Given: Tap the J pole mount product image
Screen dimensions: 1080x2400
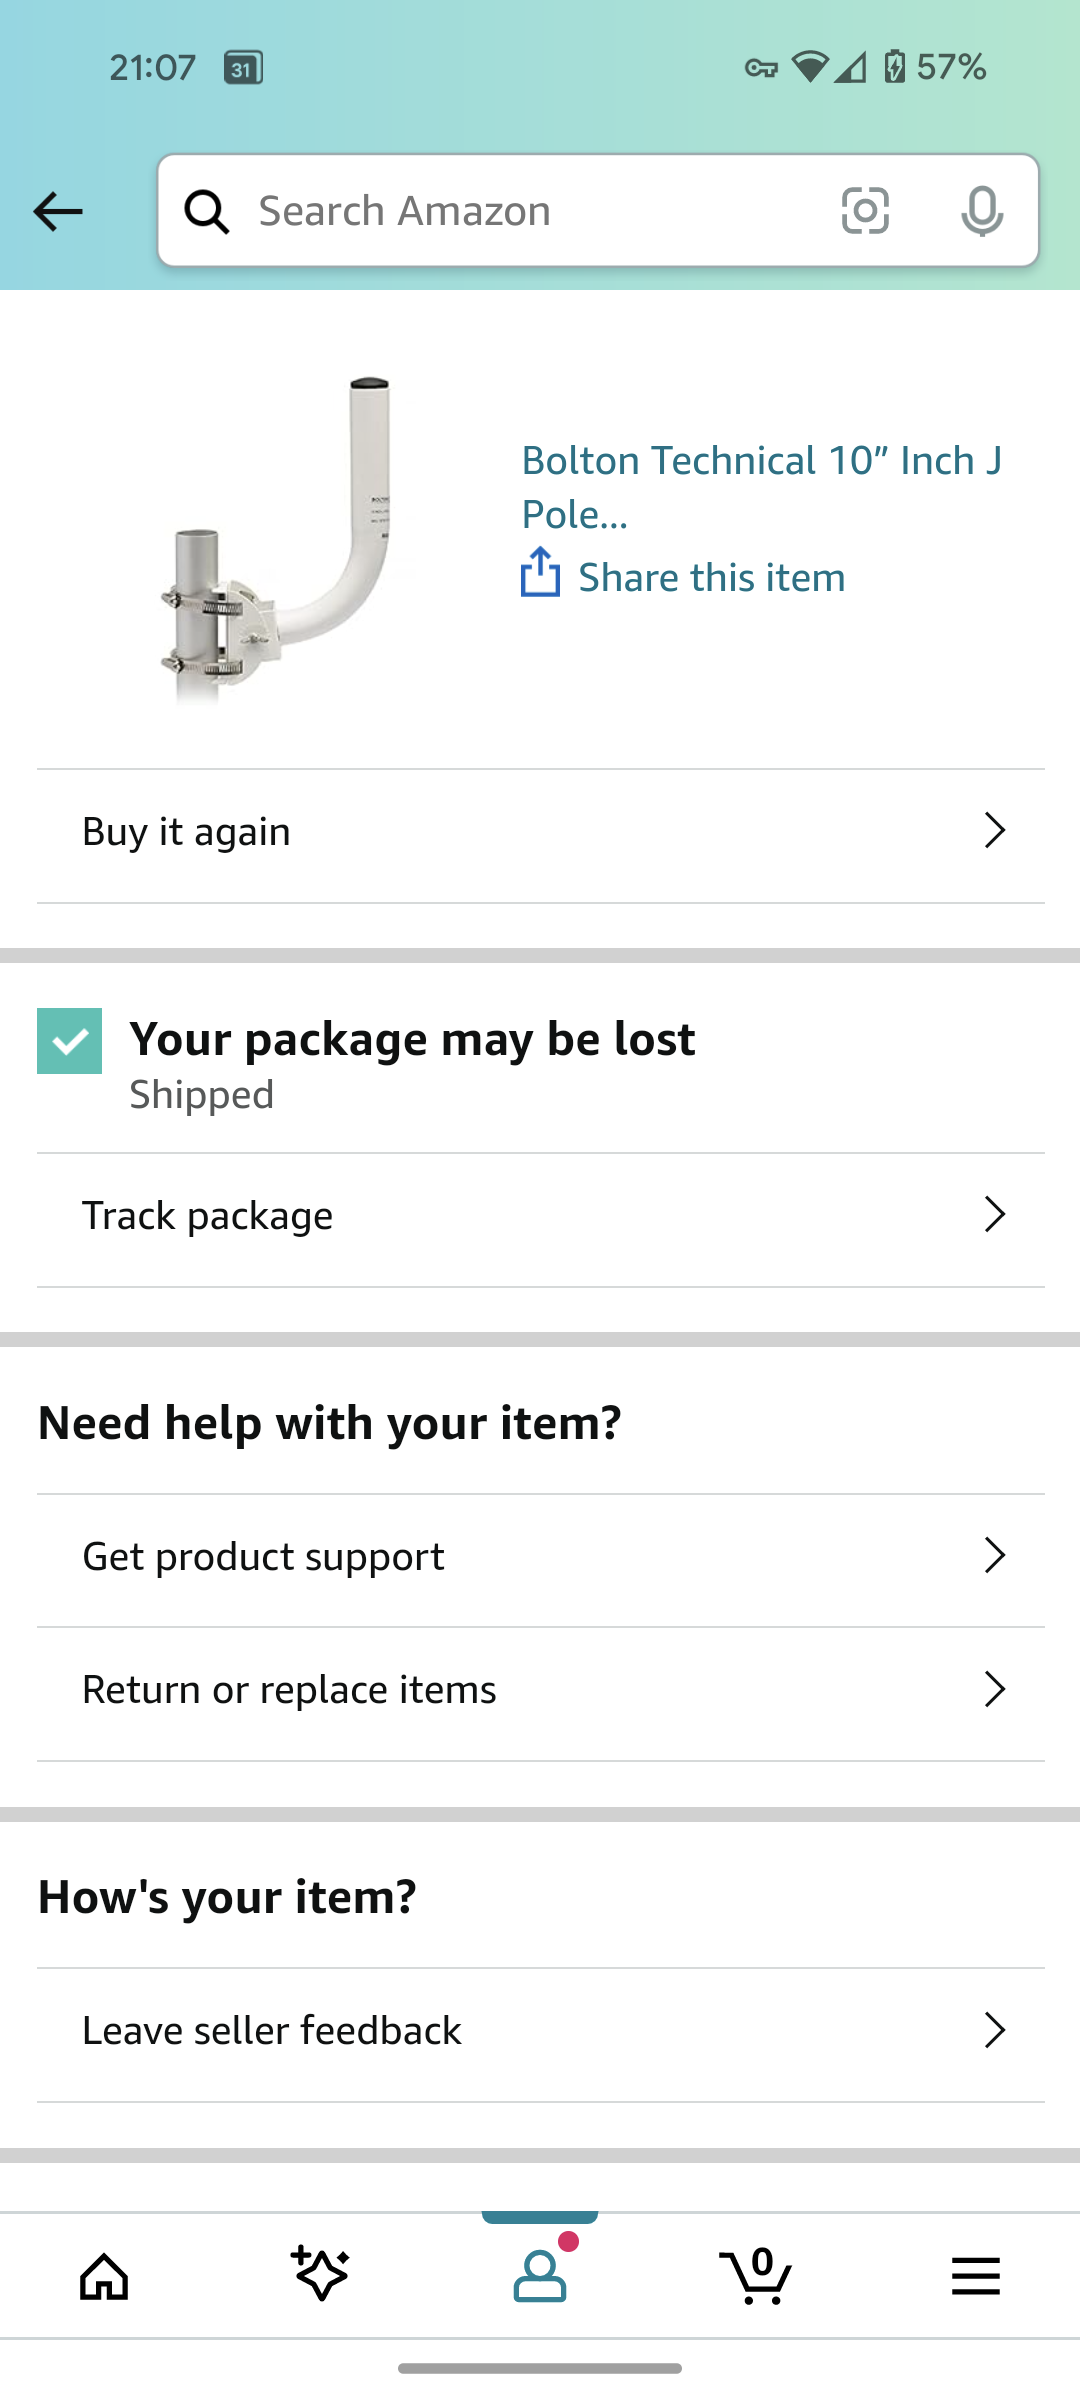Looking at the screenshot, I should 277,541.
